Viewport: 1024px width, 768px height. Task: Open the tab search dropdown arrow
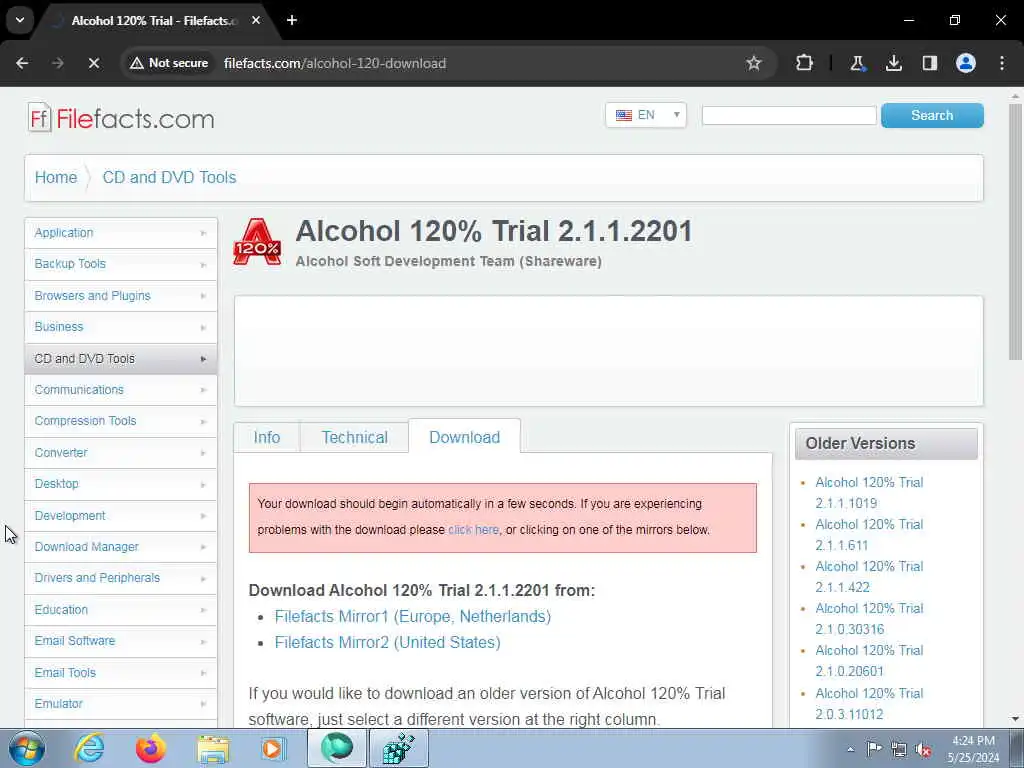tap(20, 20)
